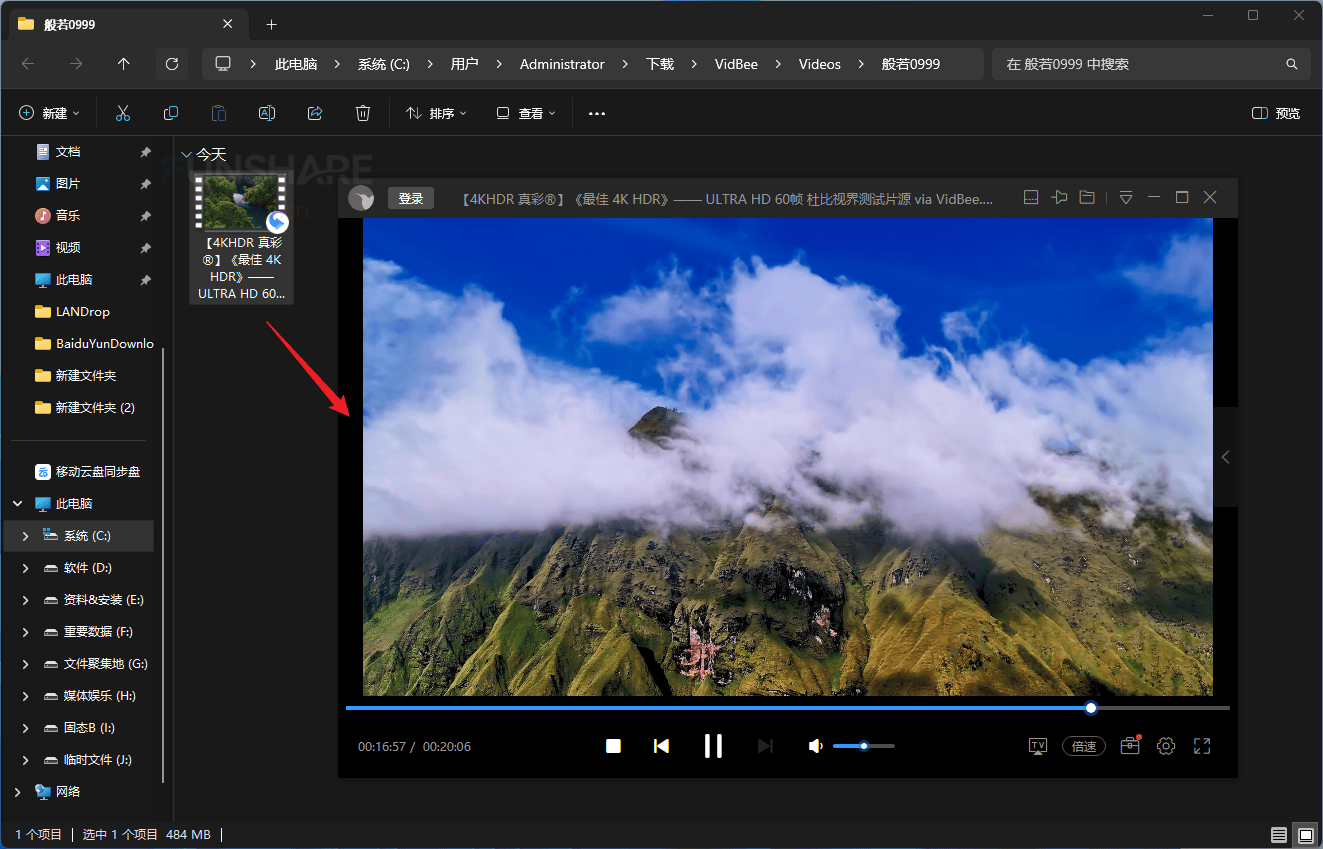Open player settings gear
Viewport: 1323px width, 849px height.
(x=1166, y=746)
